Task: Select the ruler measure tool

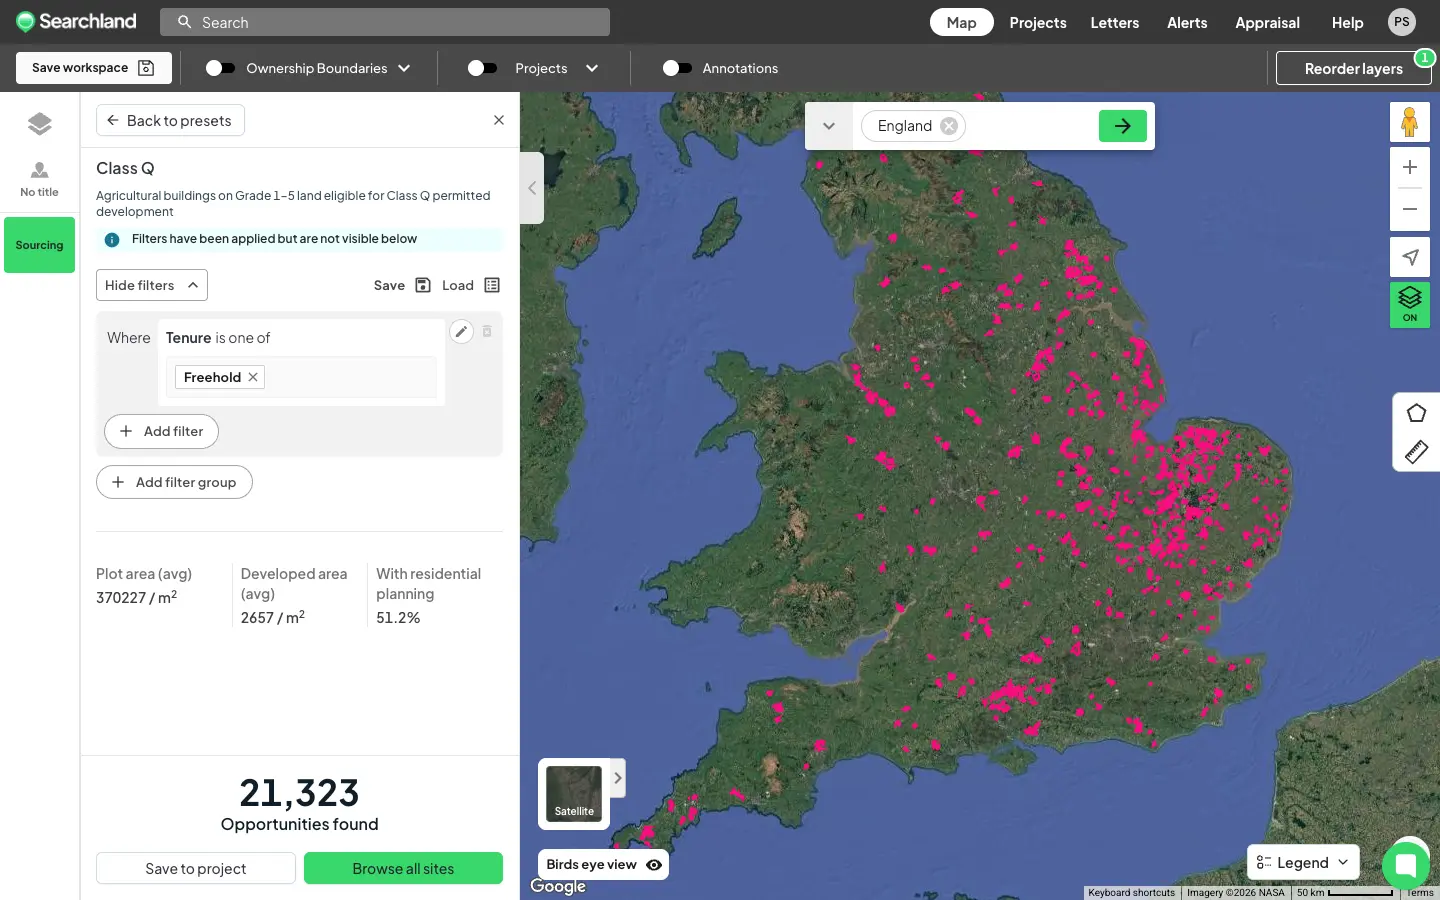Action: coord(1417,452)
